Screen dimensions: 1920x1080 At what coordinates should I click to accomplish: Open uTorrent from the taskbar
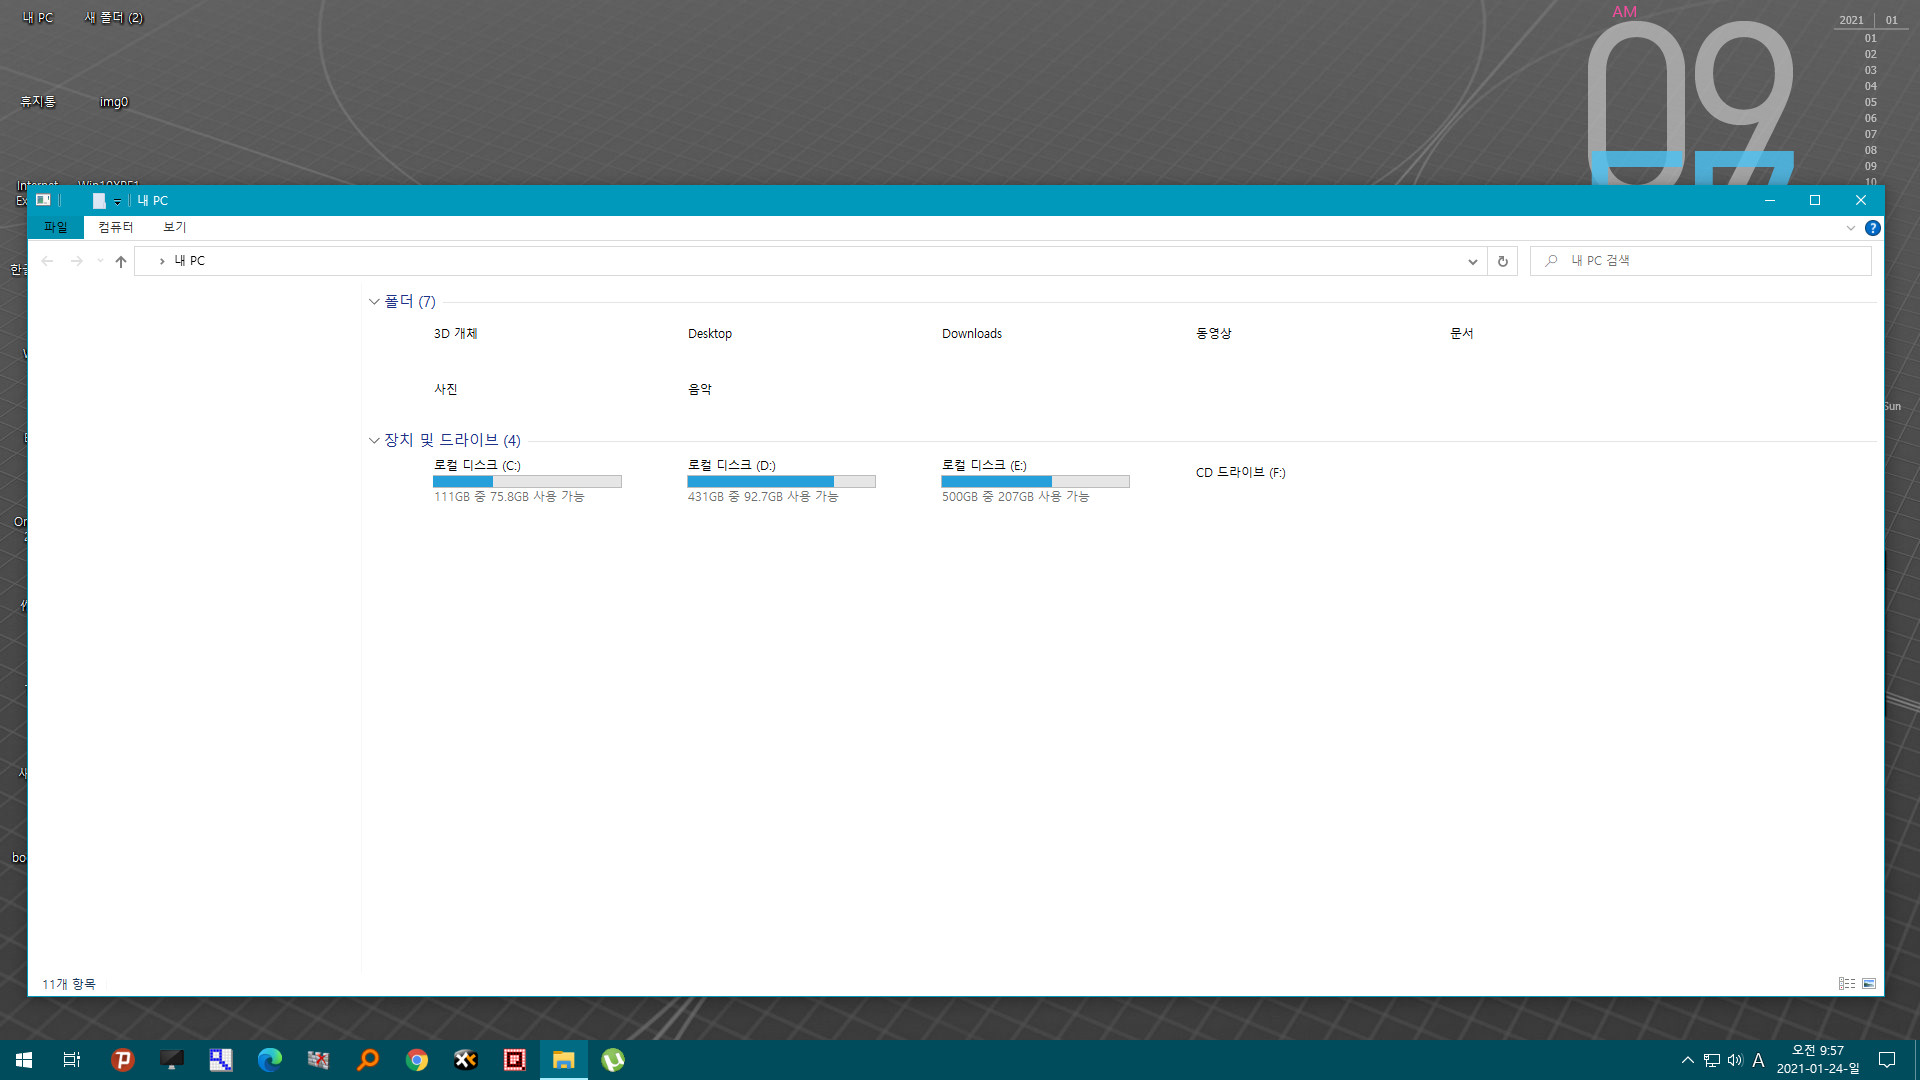coord(612,1060)
